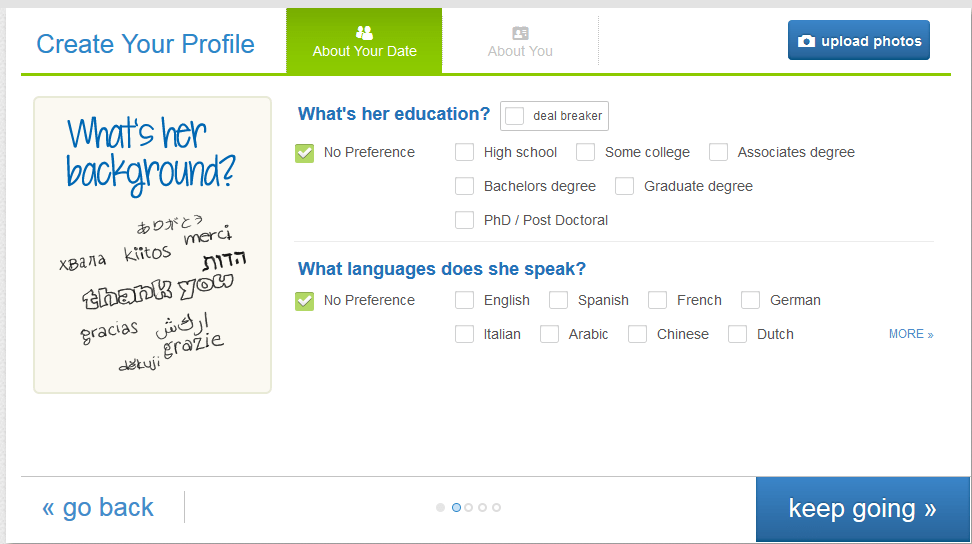Click the go back link
This screenshot has height=544, width=972.
(98, 508)
